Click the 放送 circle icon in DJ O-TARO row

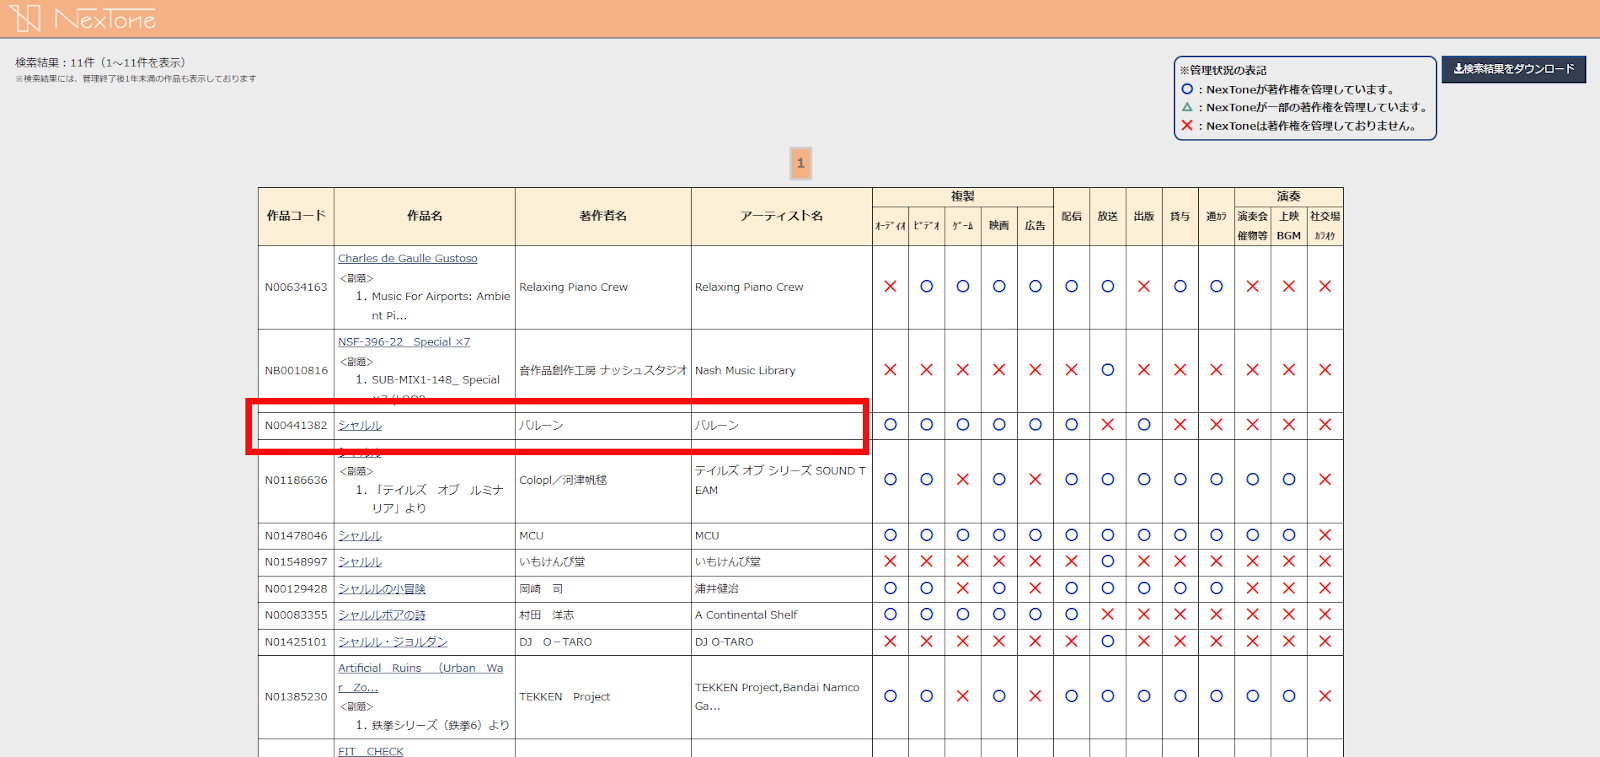click(x=1107, y=642)
